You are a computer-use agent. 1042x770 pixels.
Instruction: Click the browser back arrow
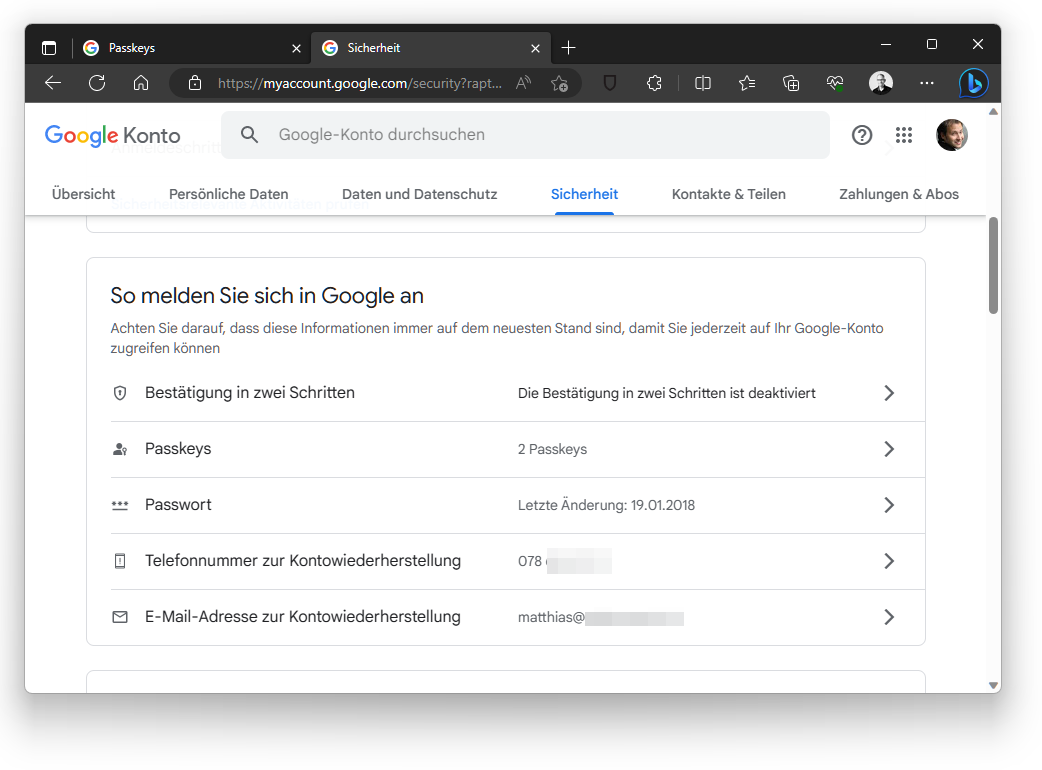53,83
